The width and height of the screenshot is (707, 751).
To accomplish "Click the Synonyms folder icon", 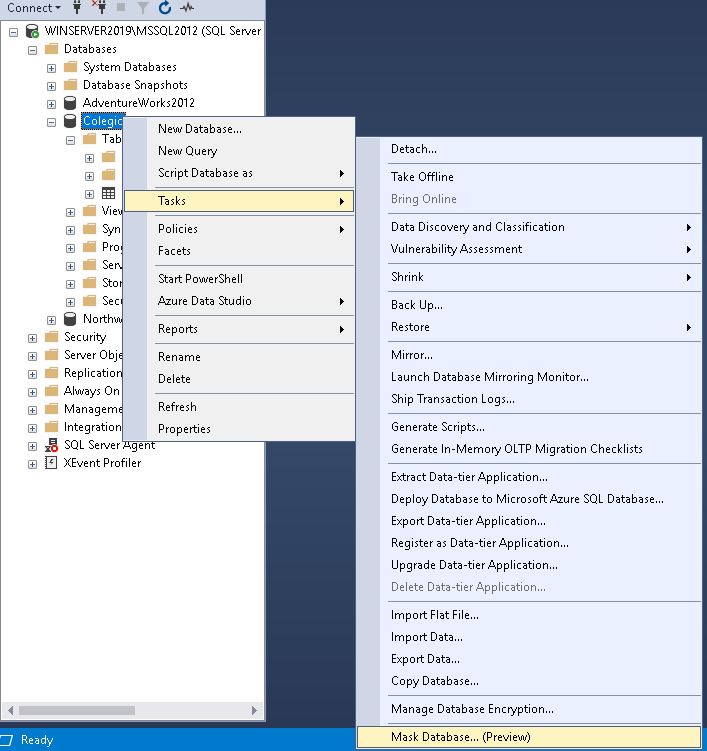I will coord(90,229).
